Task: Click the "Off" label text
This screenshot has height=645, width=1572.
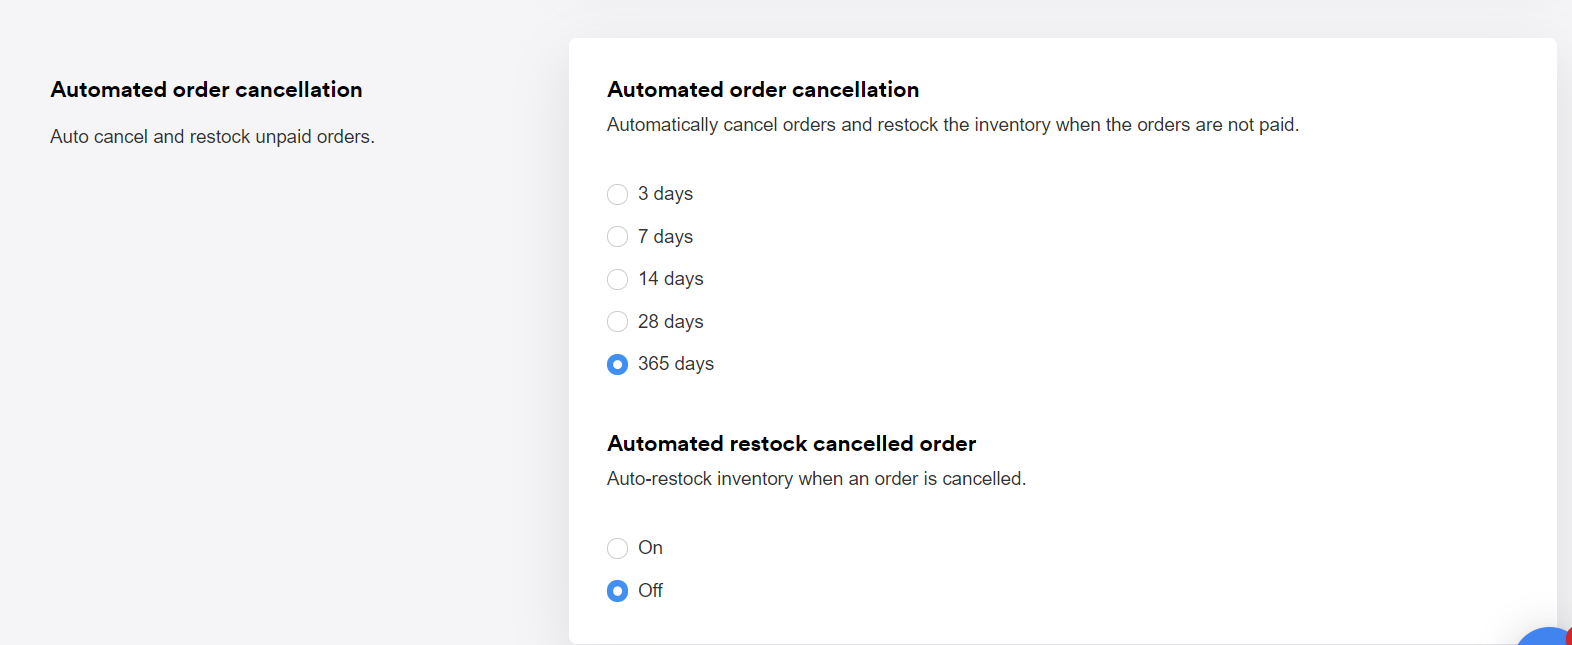Action: point(650,591)
